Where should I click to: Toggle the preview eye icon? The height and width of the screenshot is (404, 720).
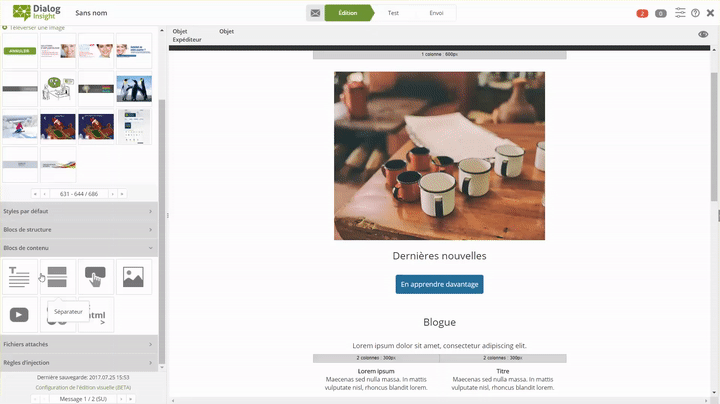click(x=703, y=34)
